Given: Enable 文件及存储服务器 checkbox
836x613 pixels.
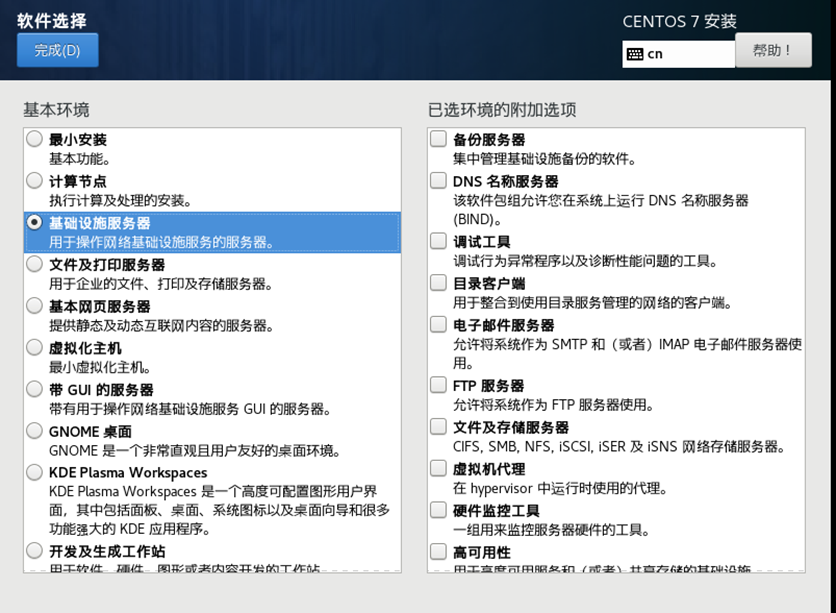Looking at the screenshot, I should (x=438, y=426).
